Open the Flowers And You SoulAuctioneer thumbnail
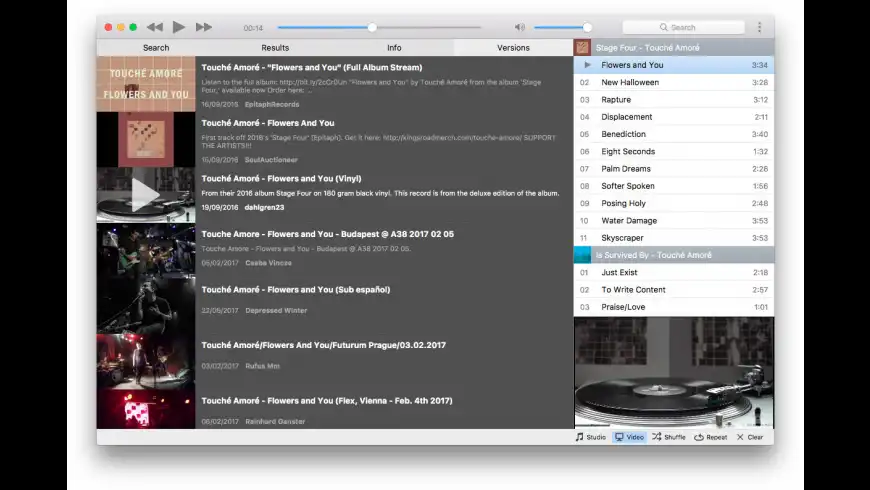870x490 pixels. coord(146,139)
